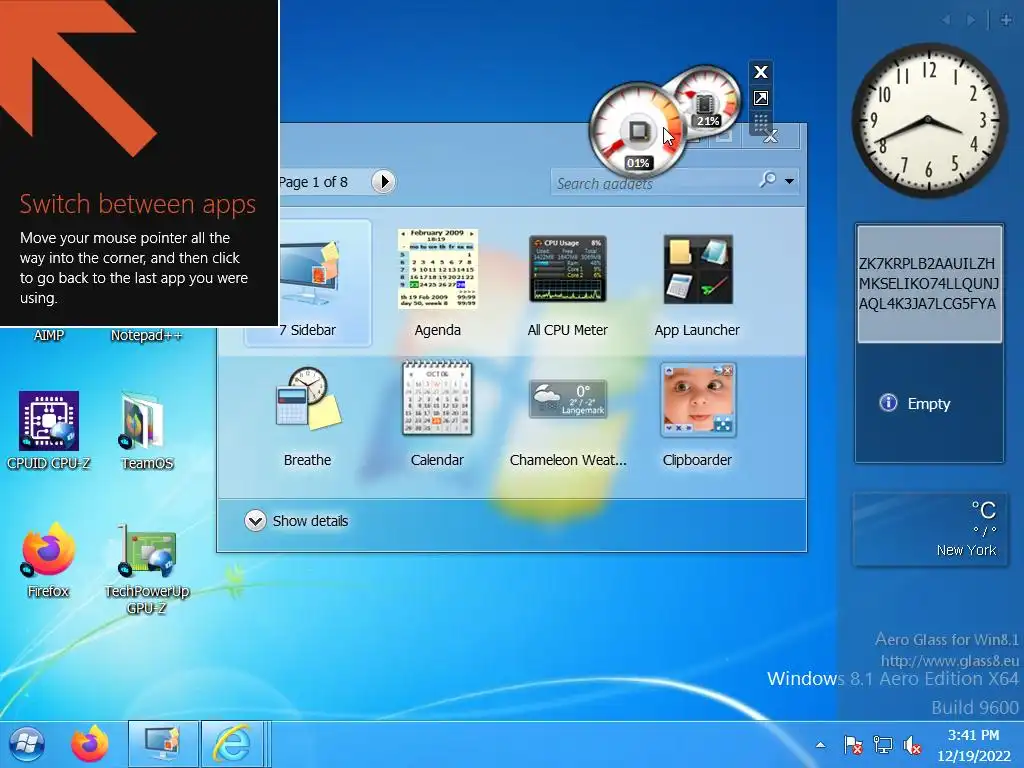
Task: Click the small memory gauge showing 21%
Action: pyautogui.click(x=707, y=101)
